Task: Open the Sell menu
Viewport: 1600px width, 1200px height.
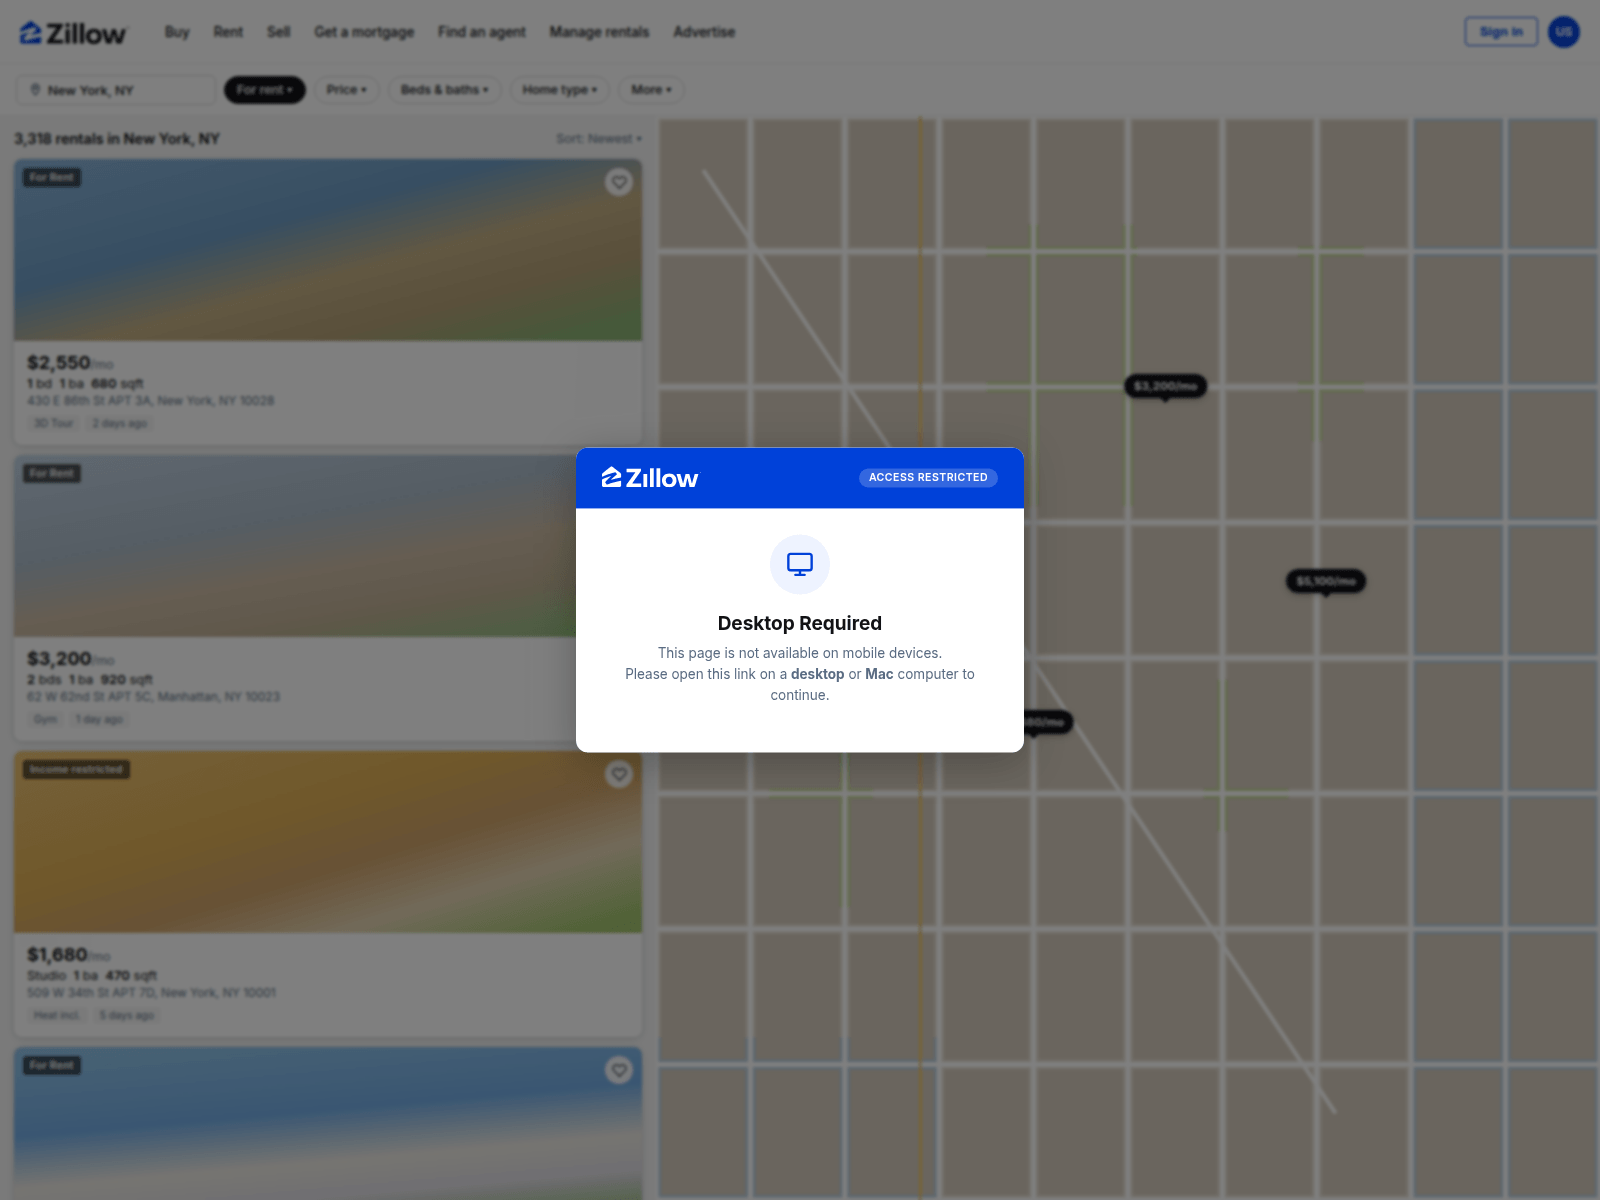Action: tap(279, 32)
